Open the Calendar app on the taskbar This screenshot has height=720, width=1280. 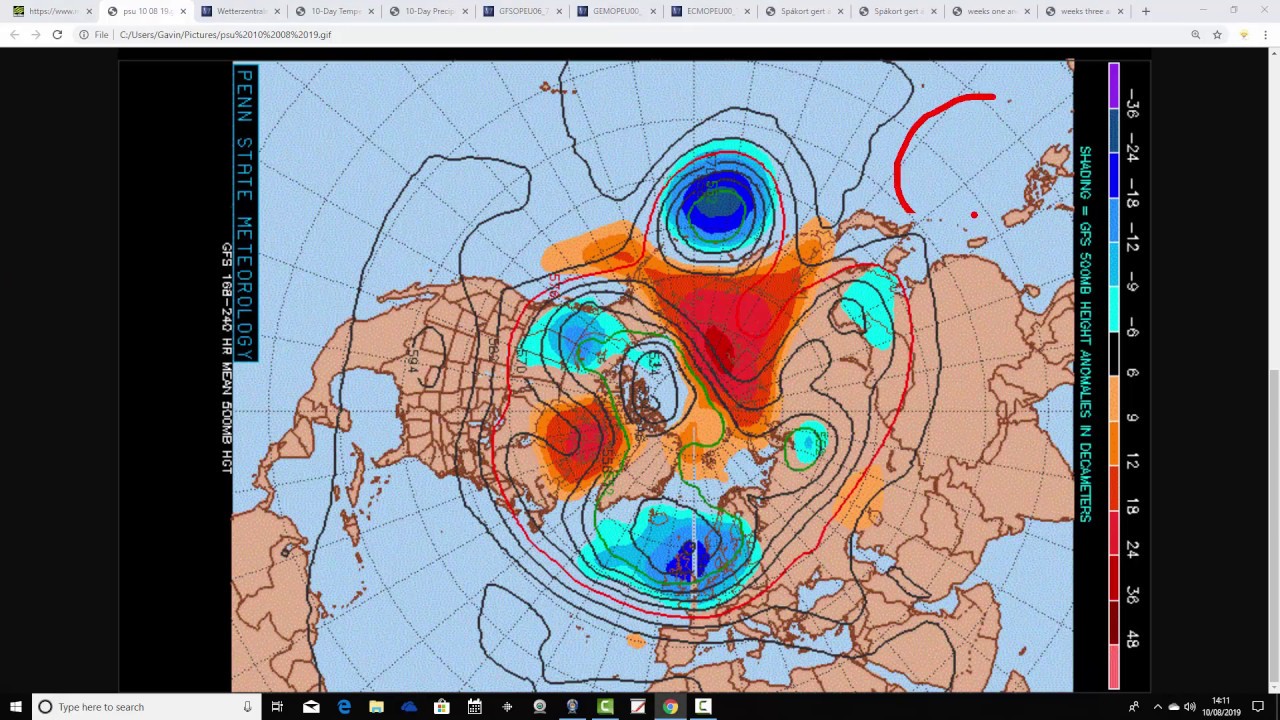(x=474, y=707)
